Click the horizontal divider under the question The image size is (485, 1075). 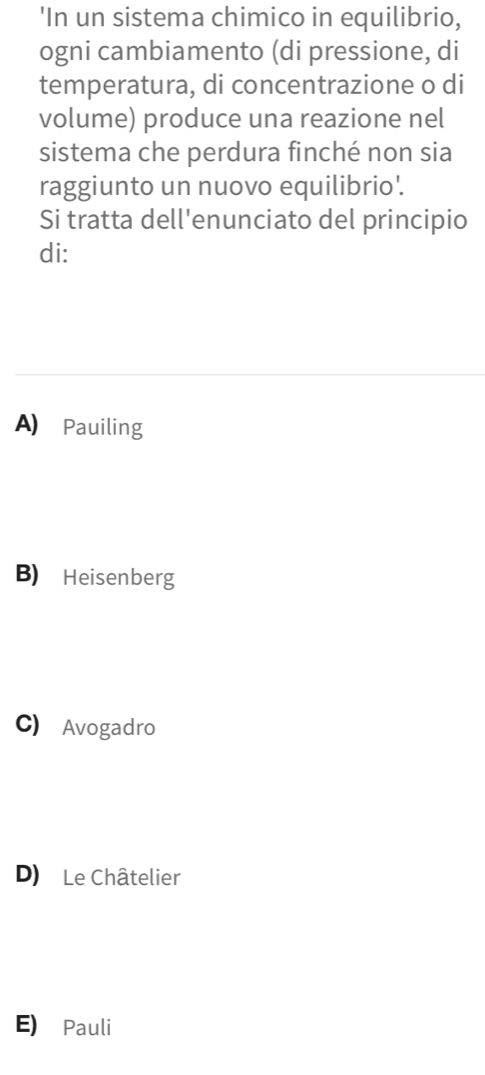pyautogui.click(x=249, y=375)
